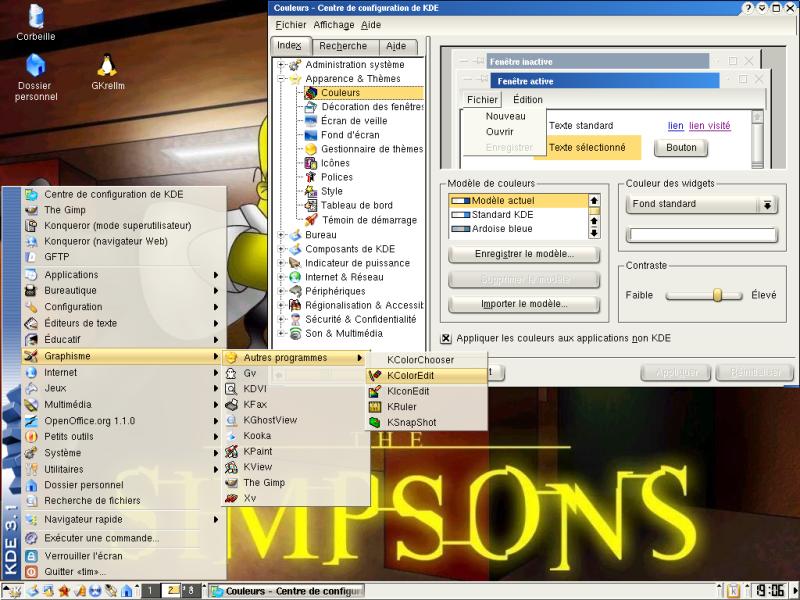Screen dimensions: 800x600
Task: Open the Affichage menu
Action: pos(334,25)
